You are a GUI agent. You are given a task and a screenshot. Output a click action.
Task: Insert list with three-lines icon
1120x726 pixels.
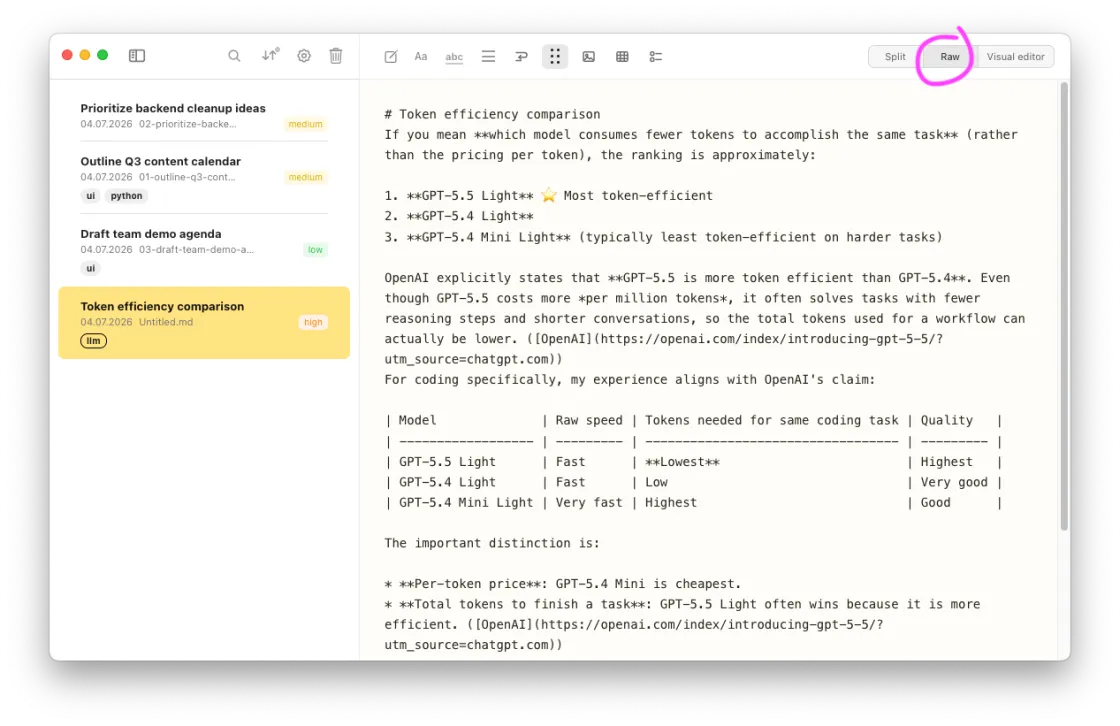click(488, 56)
